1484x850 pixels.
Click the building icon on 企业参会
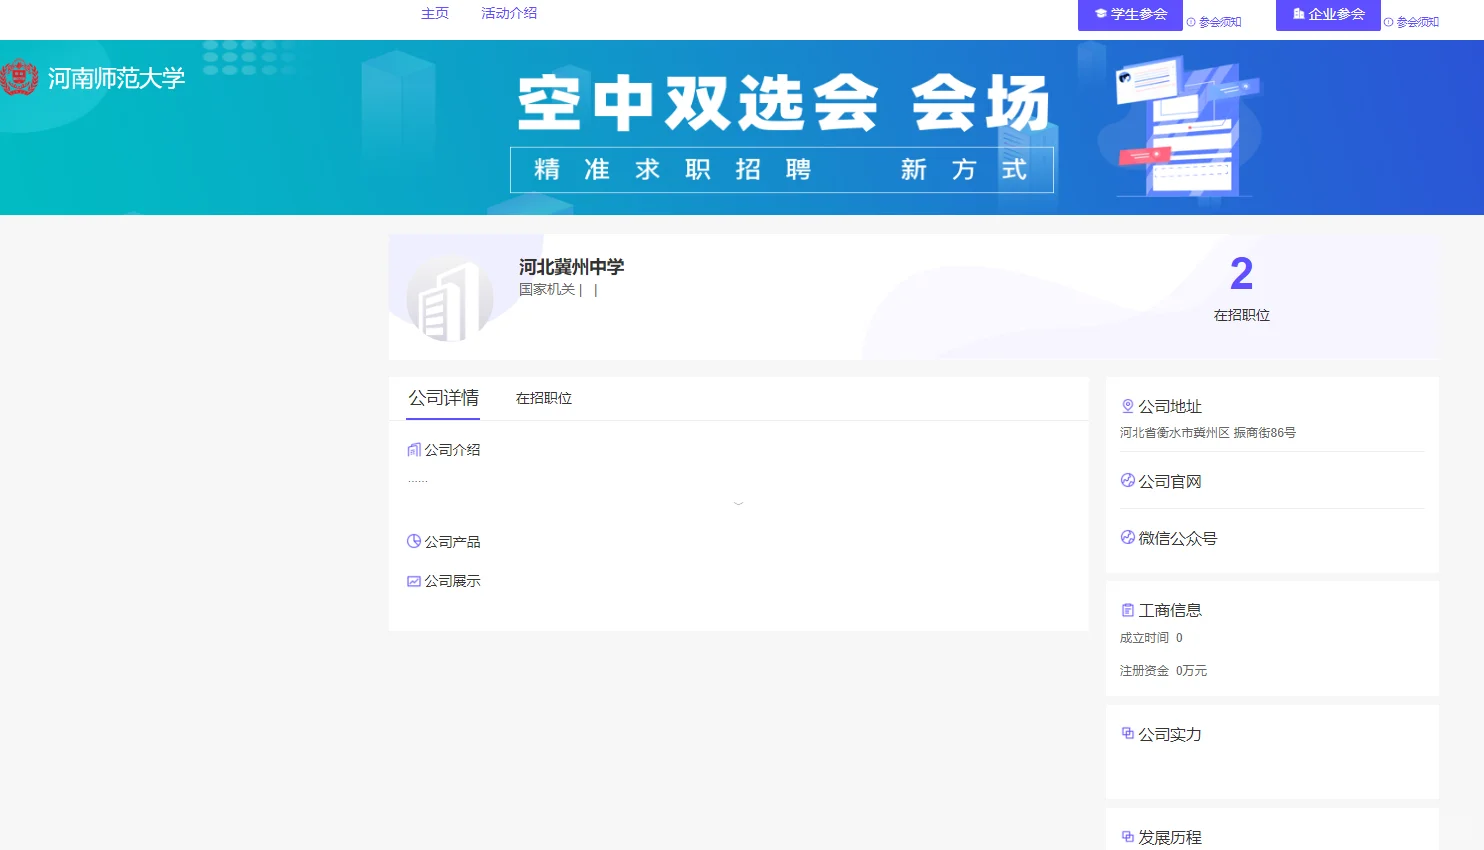pos(1302,14)
